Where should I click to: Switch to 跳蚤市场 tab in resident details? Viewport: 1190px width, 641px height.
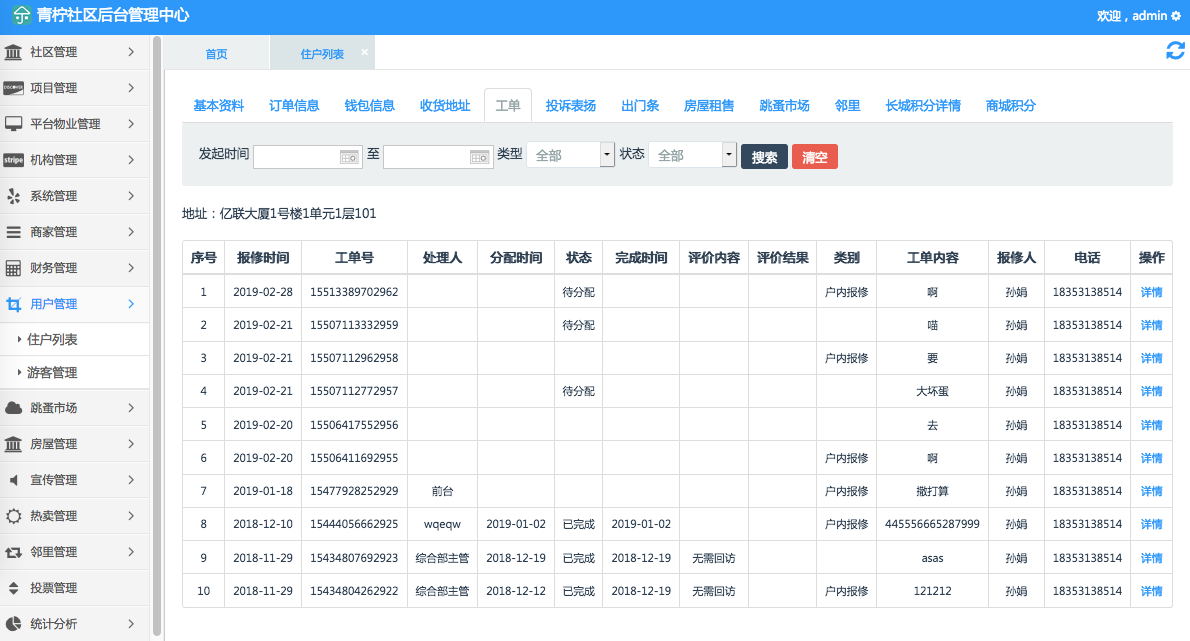tap(784, 105)
